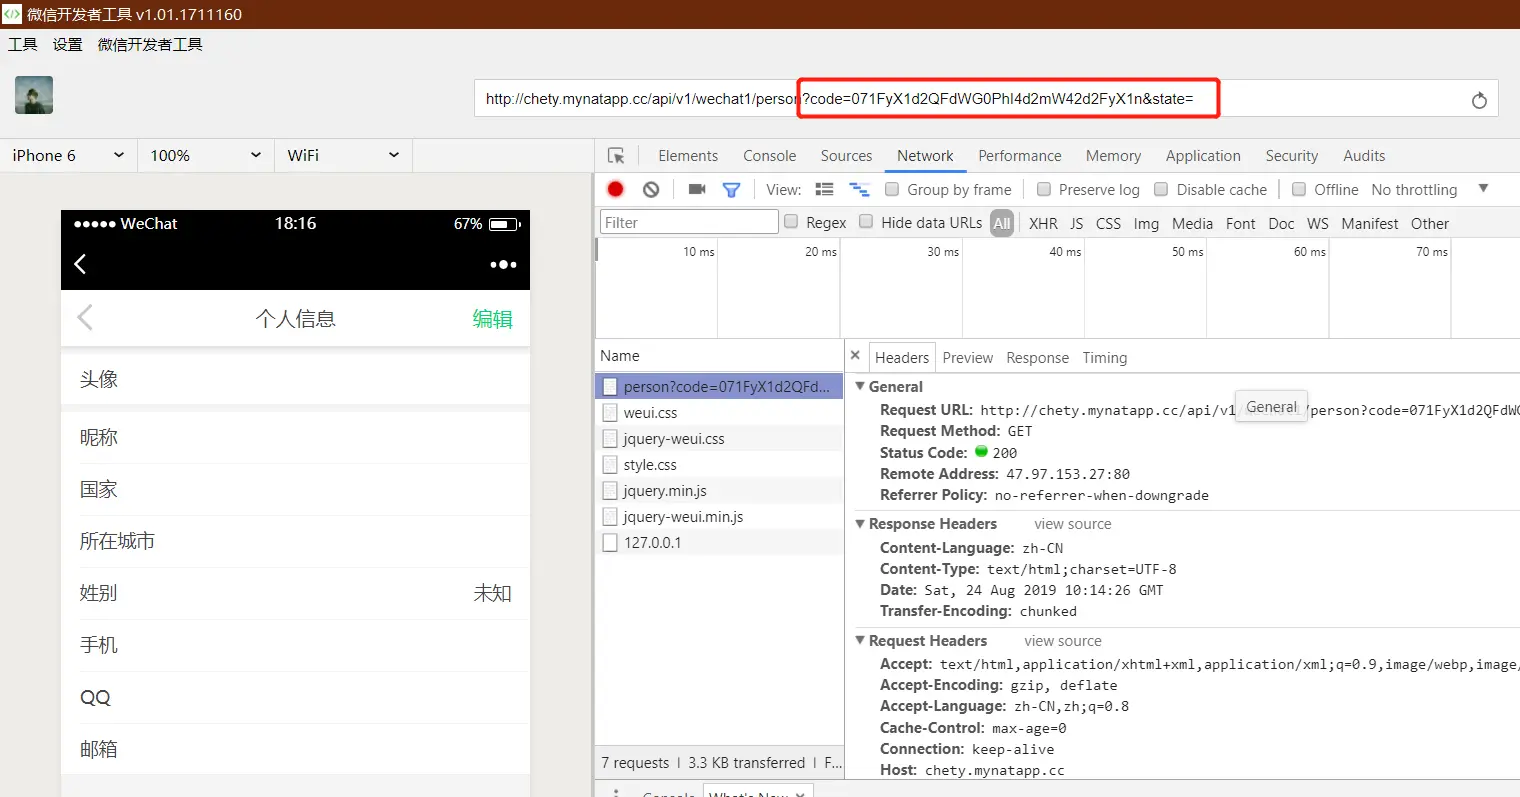Tap the green 编辑 edit link

pos(492,319)
